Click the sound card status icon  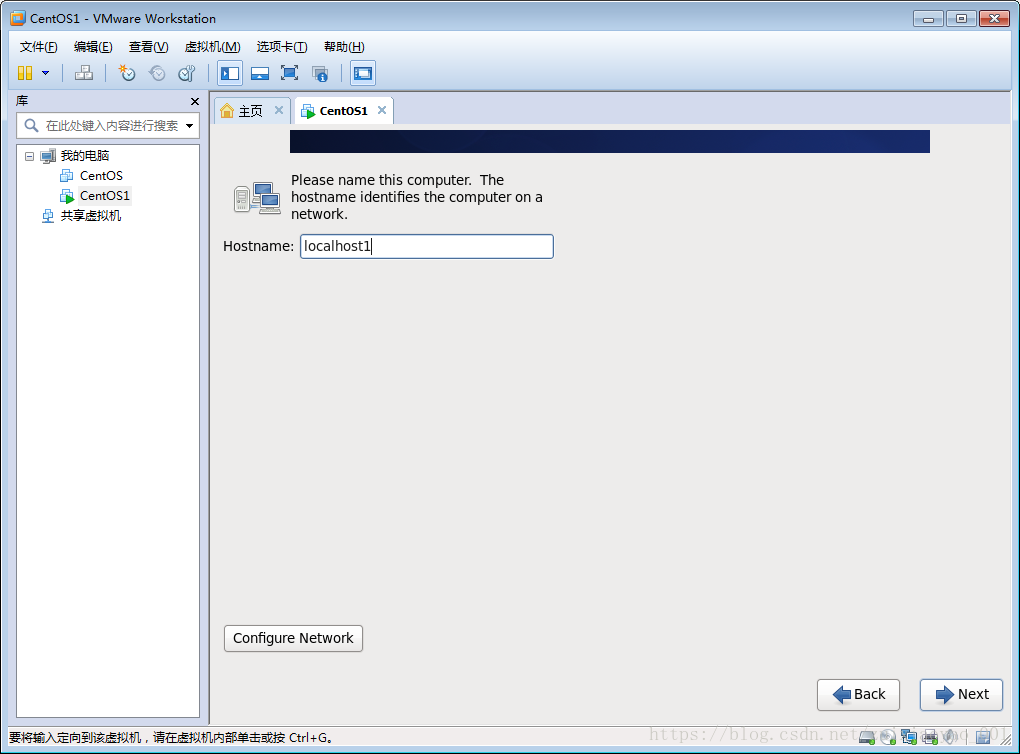950,736
